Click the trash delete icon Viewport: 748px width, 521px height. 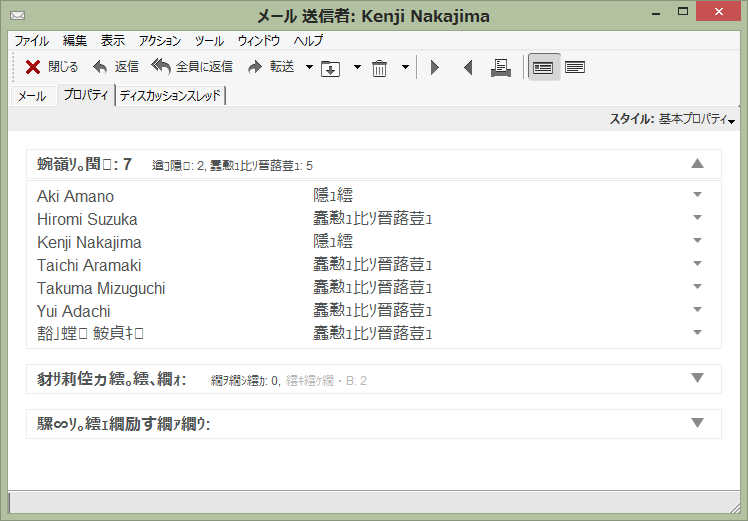(379, 68)
